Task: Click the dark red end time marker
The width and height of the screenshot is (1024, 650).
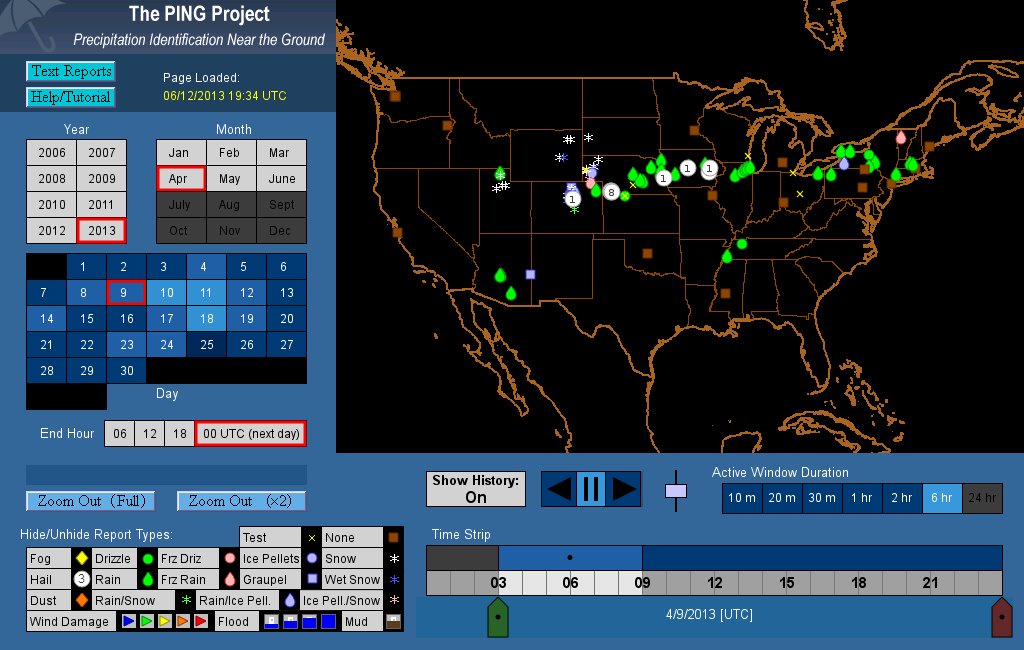Action: (1001, 617)
